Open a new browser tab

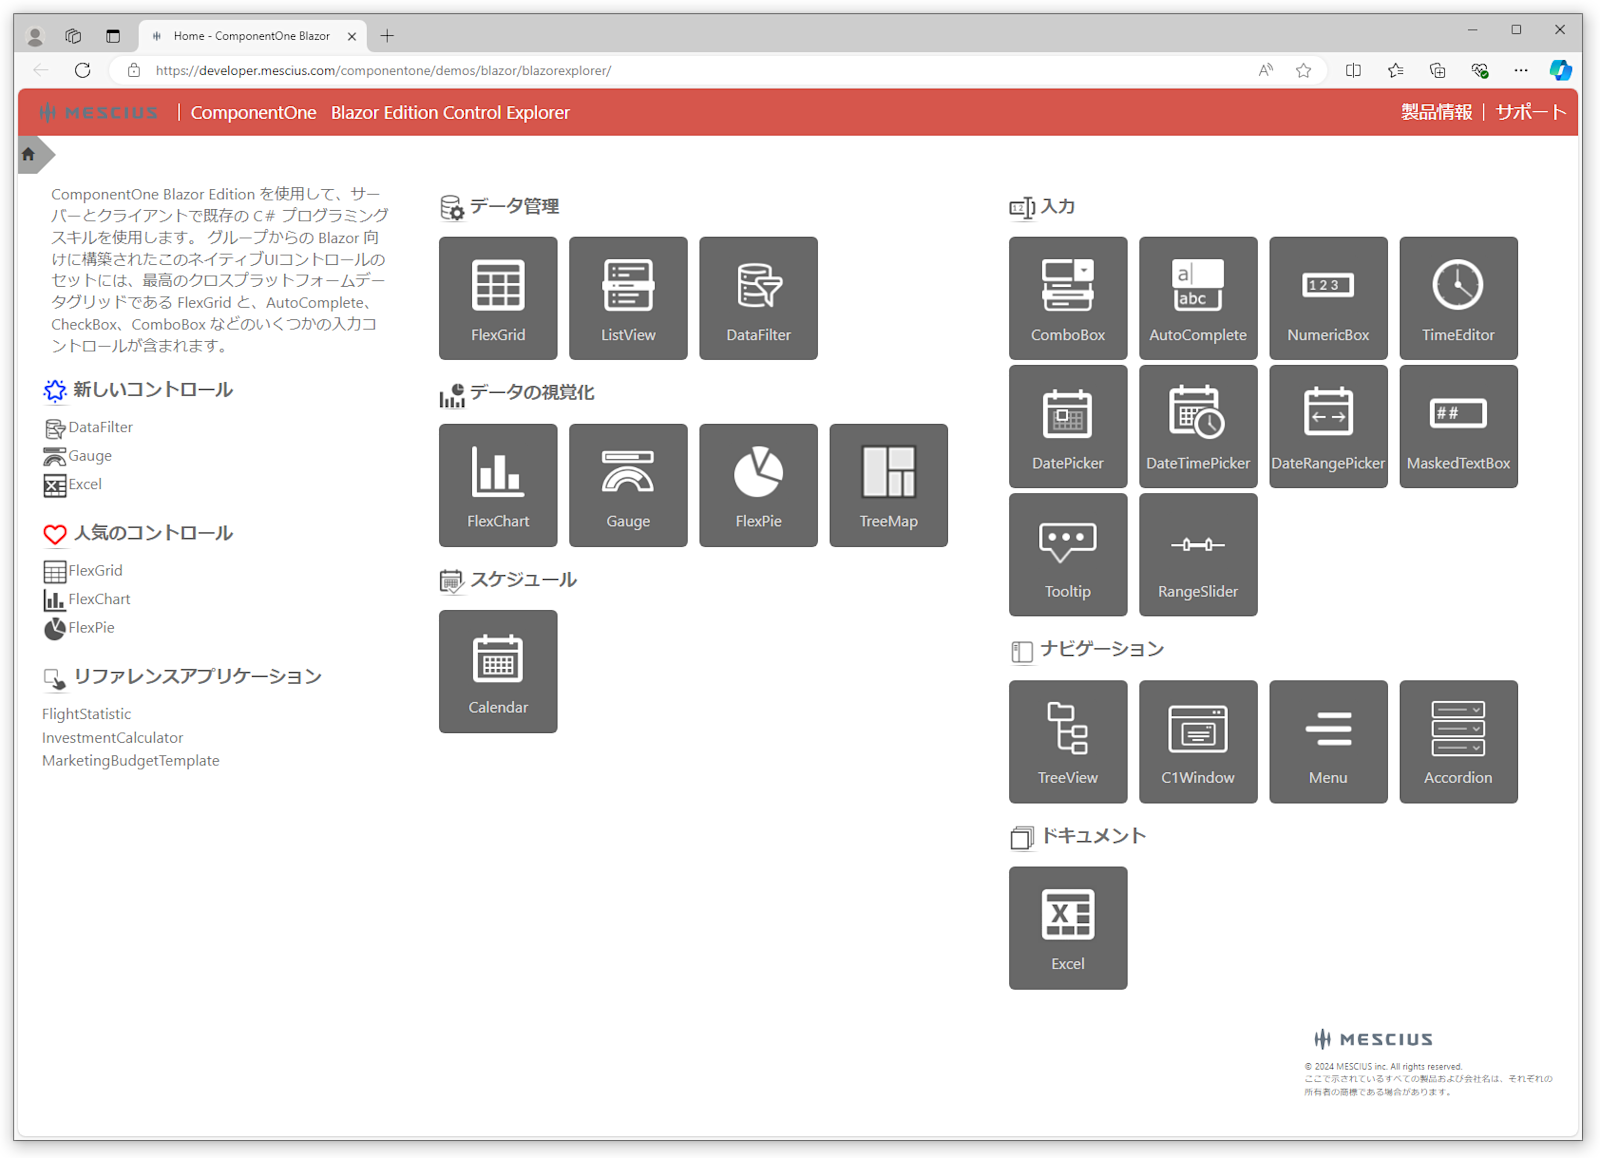tap(387, 36)
